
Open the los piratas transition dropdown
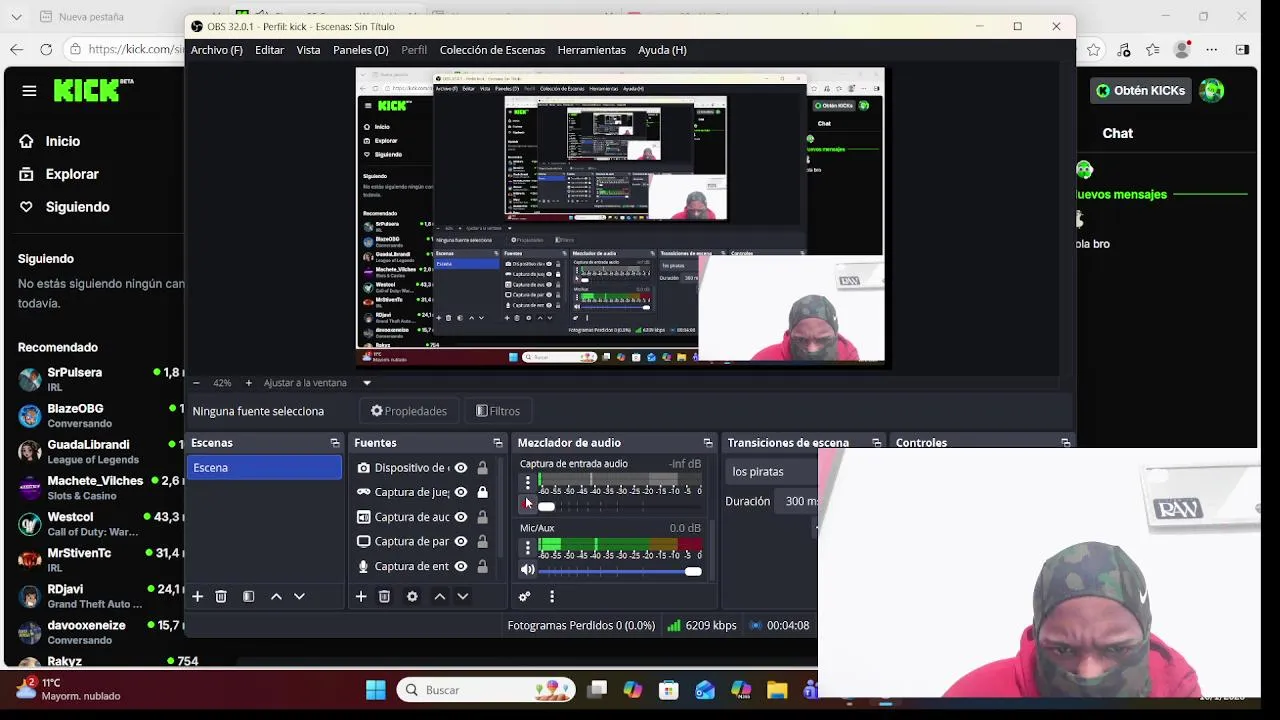[x=773, y=471]
